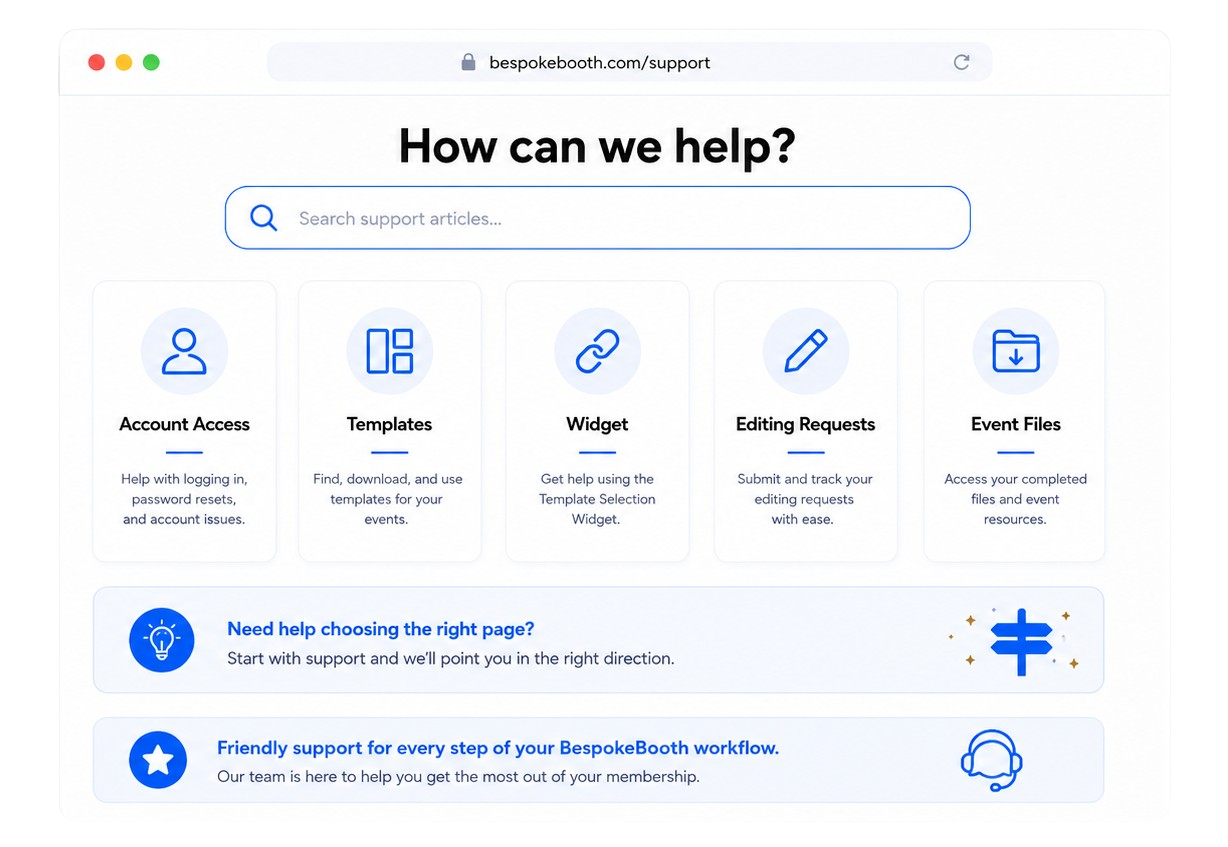Click 'Help with logging in, password resets' text
Viewport: 1228px width, 847px height.
coord(184,499)
